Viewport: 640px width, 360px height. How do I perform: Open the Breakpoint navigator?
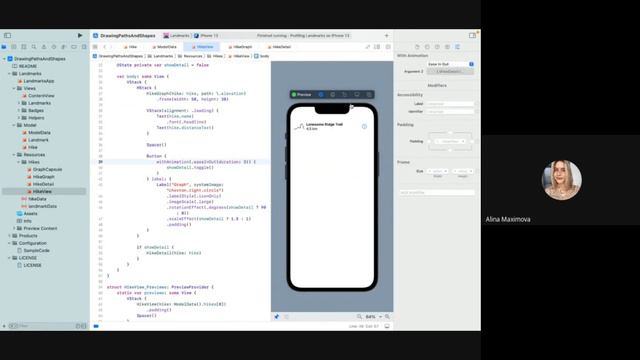pyautogui.click(x=74, y=47)
